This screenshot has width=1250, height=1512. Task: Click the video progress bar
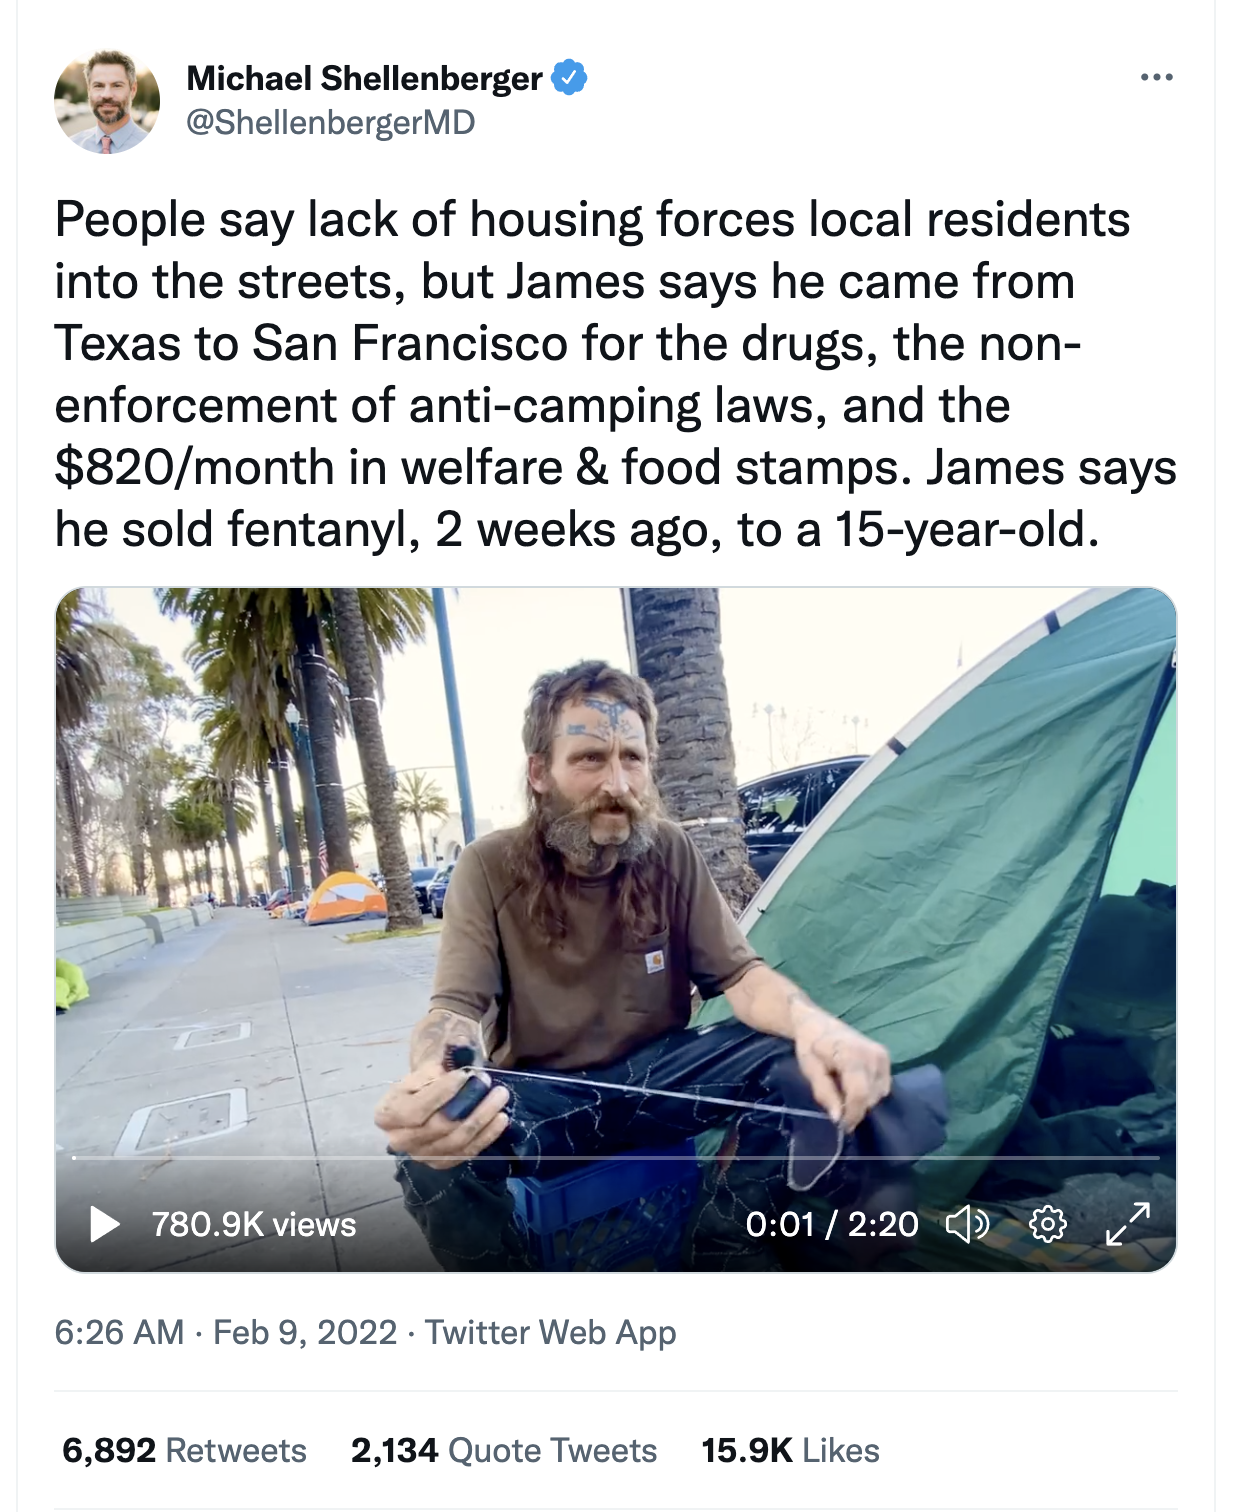coord(616,1157)
